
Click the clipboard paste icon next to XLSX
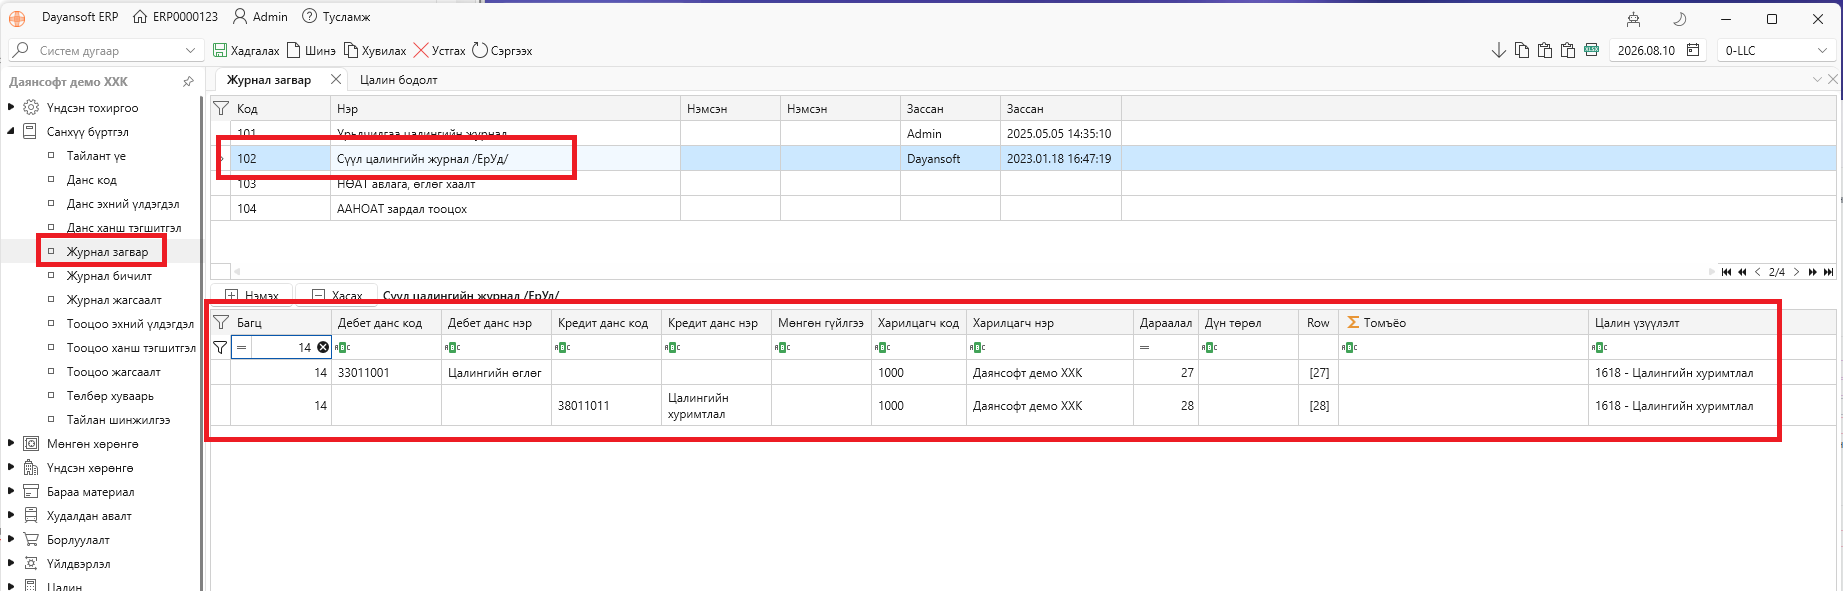coord(1568,50)
